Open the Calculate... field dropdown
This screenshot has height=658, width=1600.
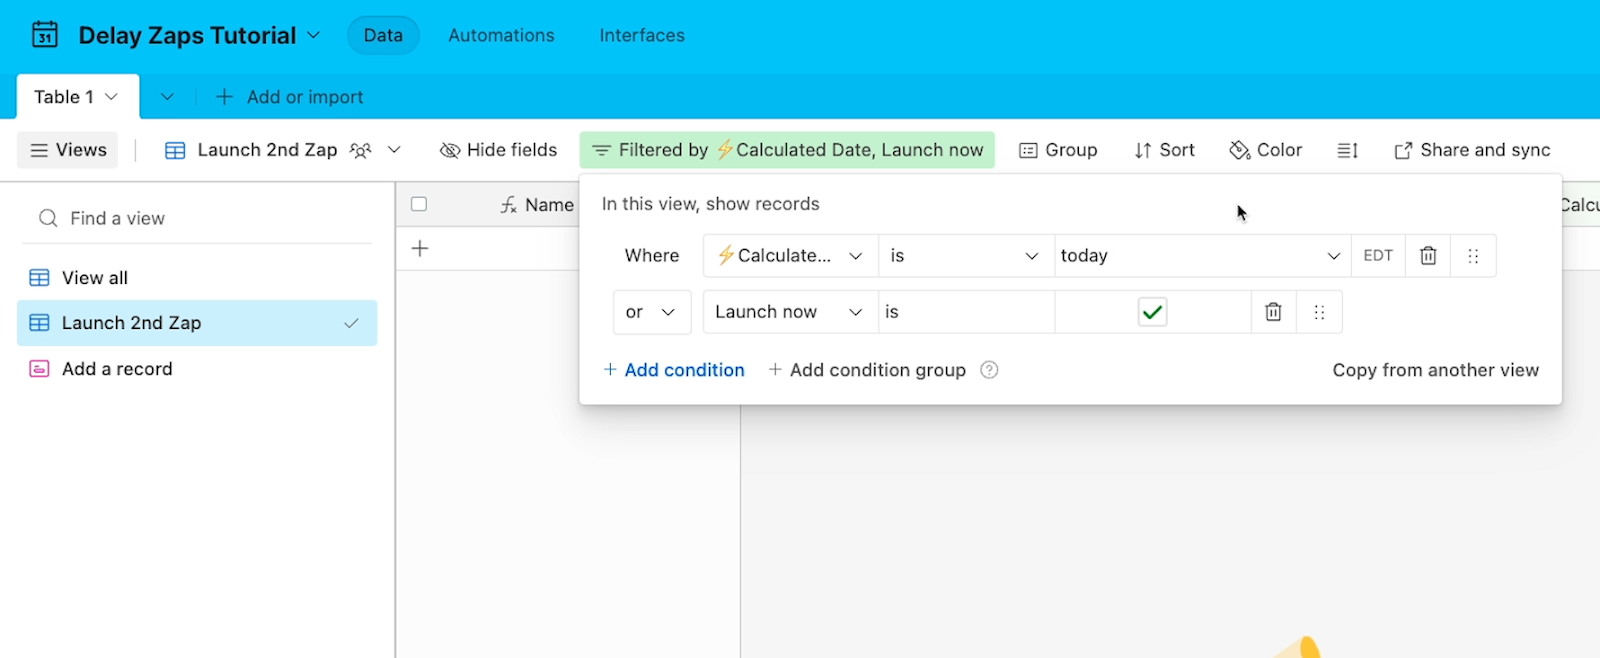click(x=791, y=256)
